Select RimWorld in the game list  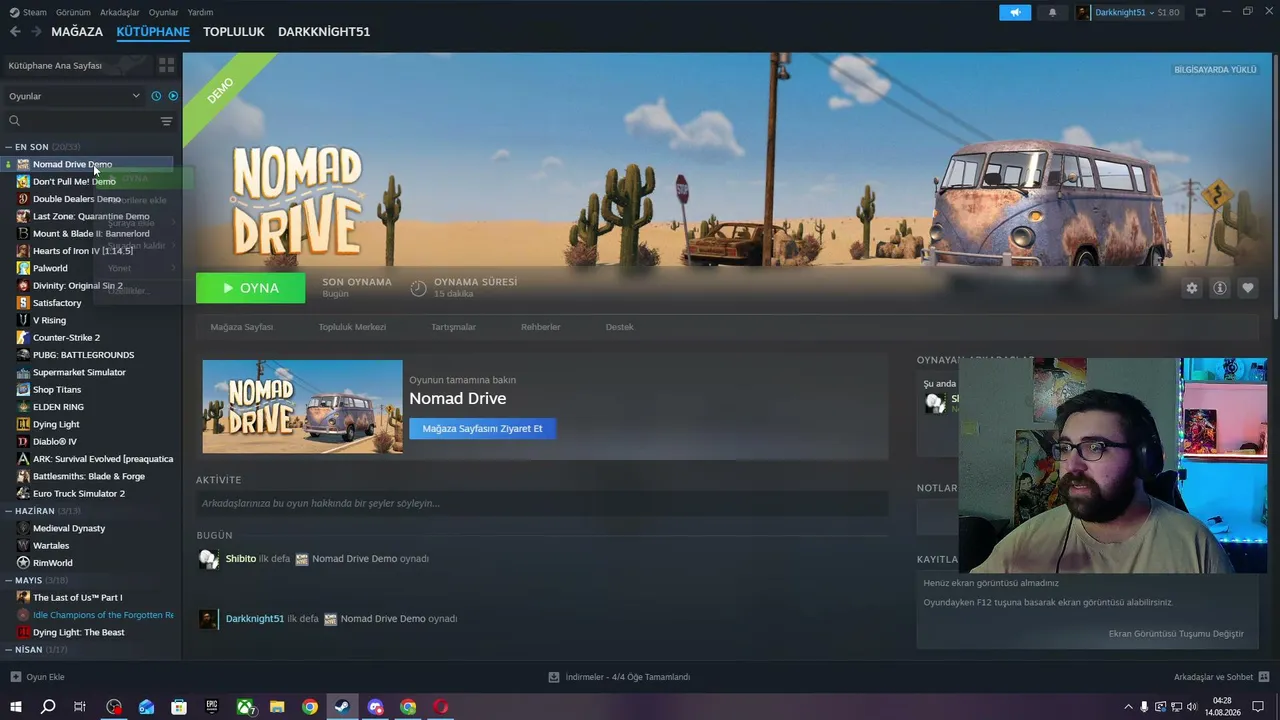point(52,563)
